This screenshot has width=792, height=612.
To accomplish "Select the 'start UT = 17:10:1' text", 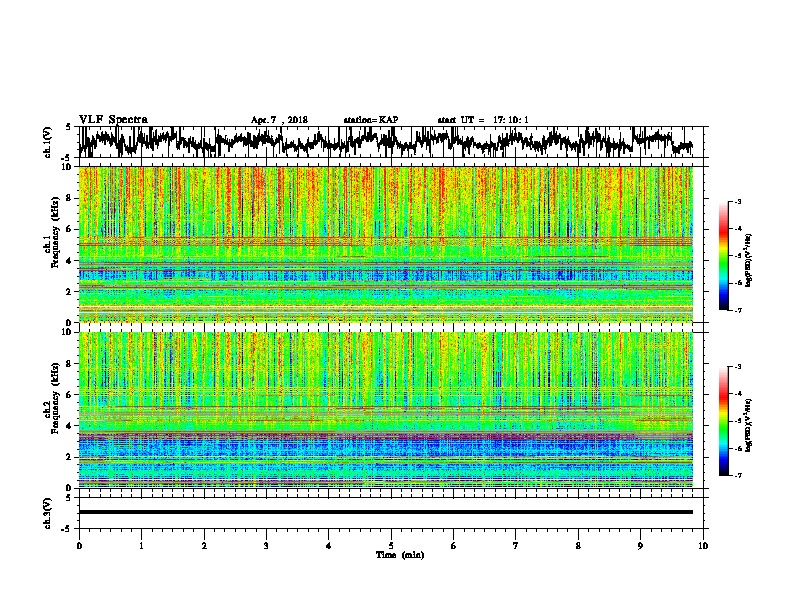I will point(483,120).
